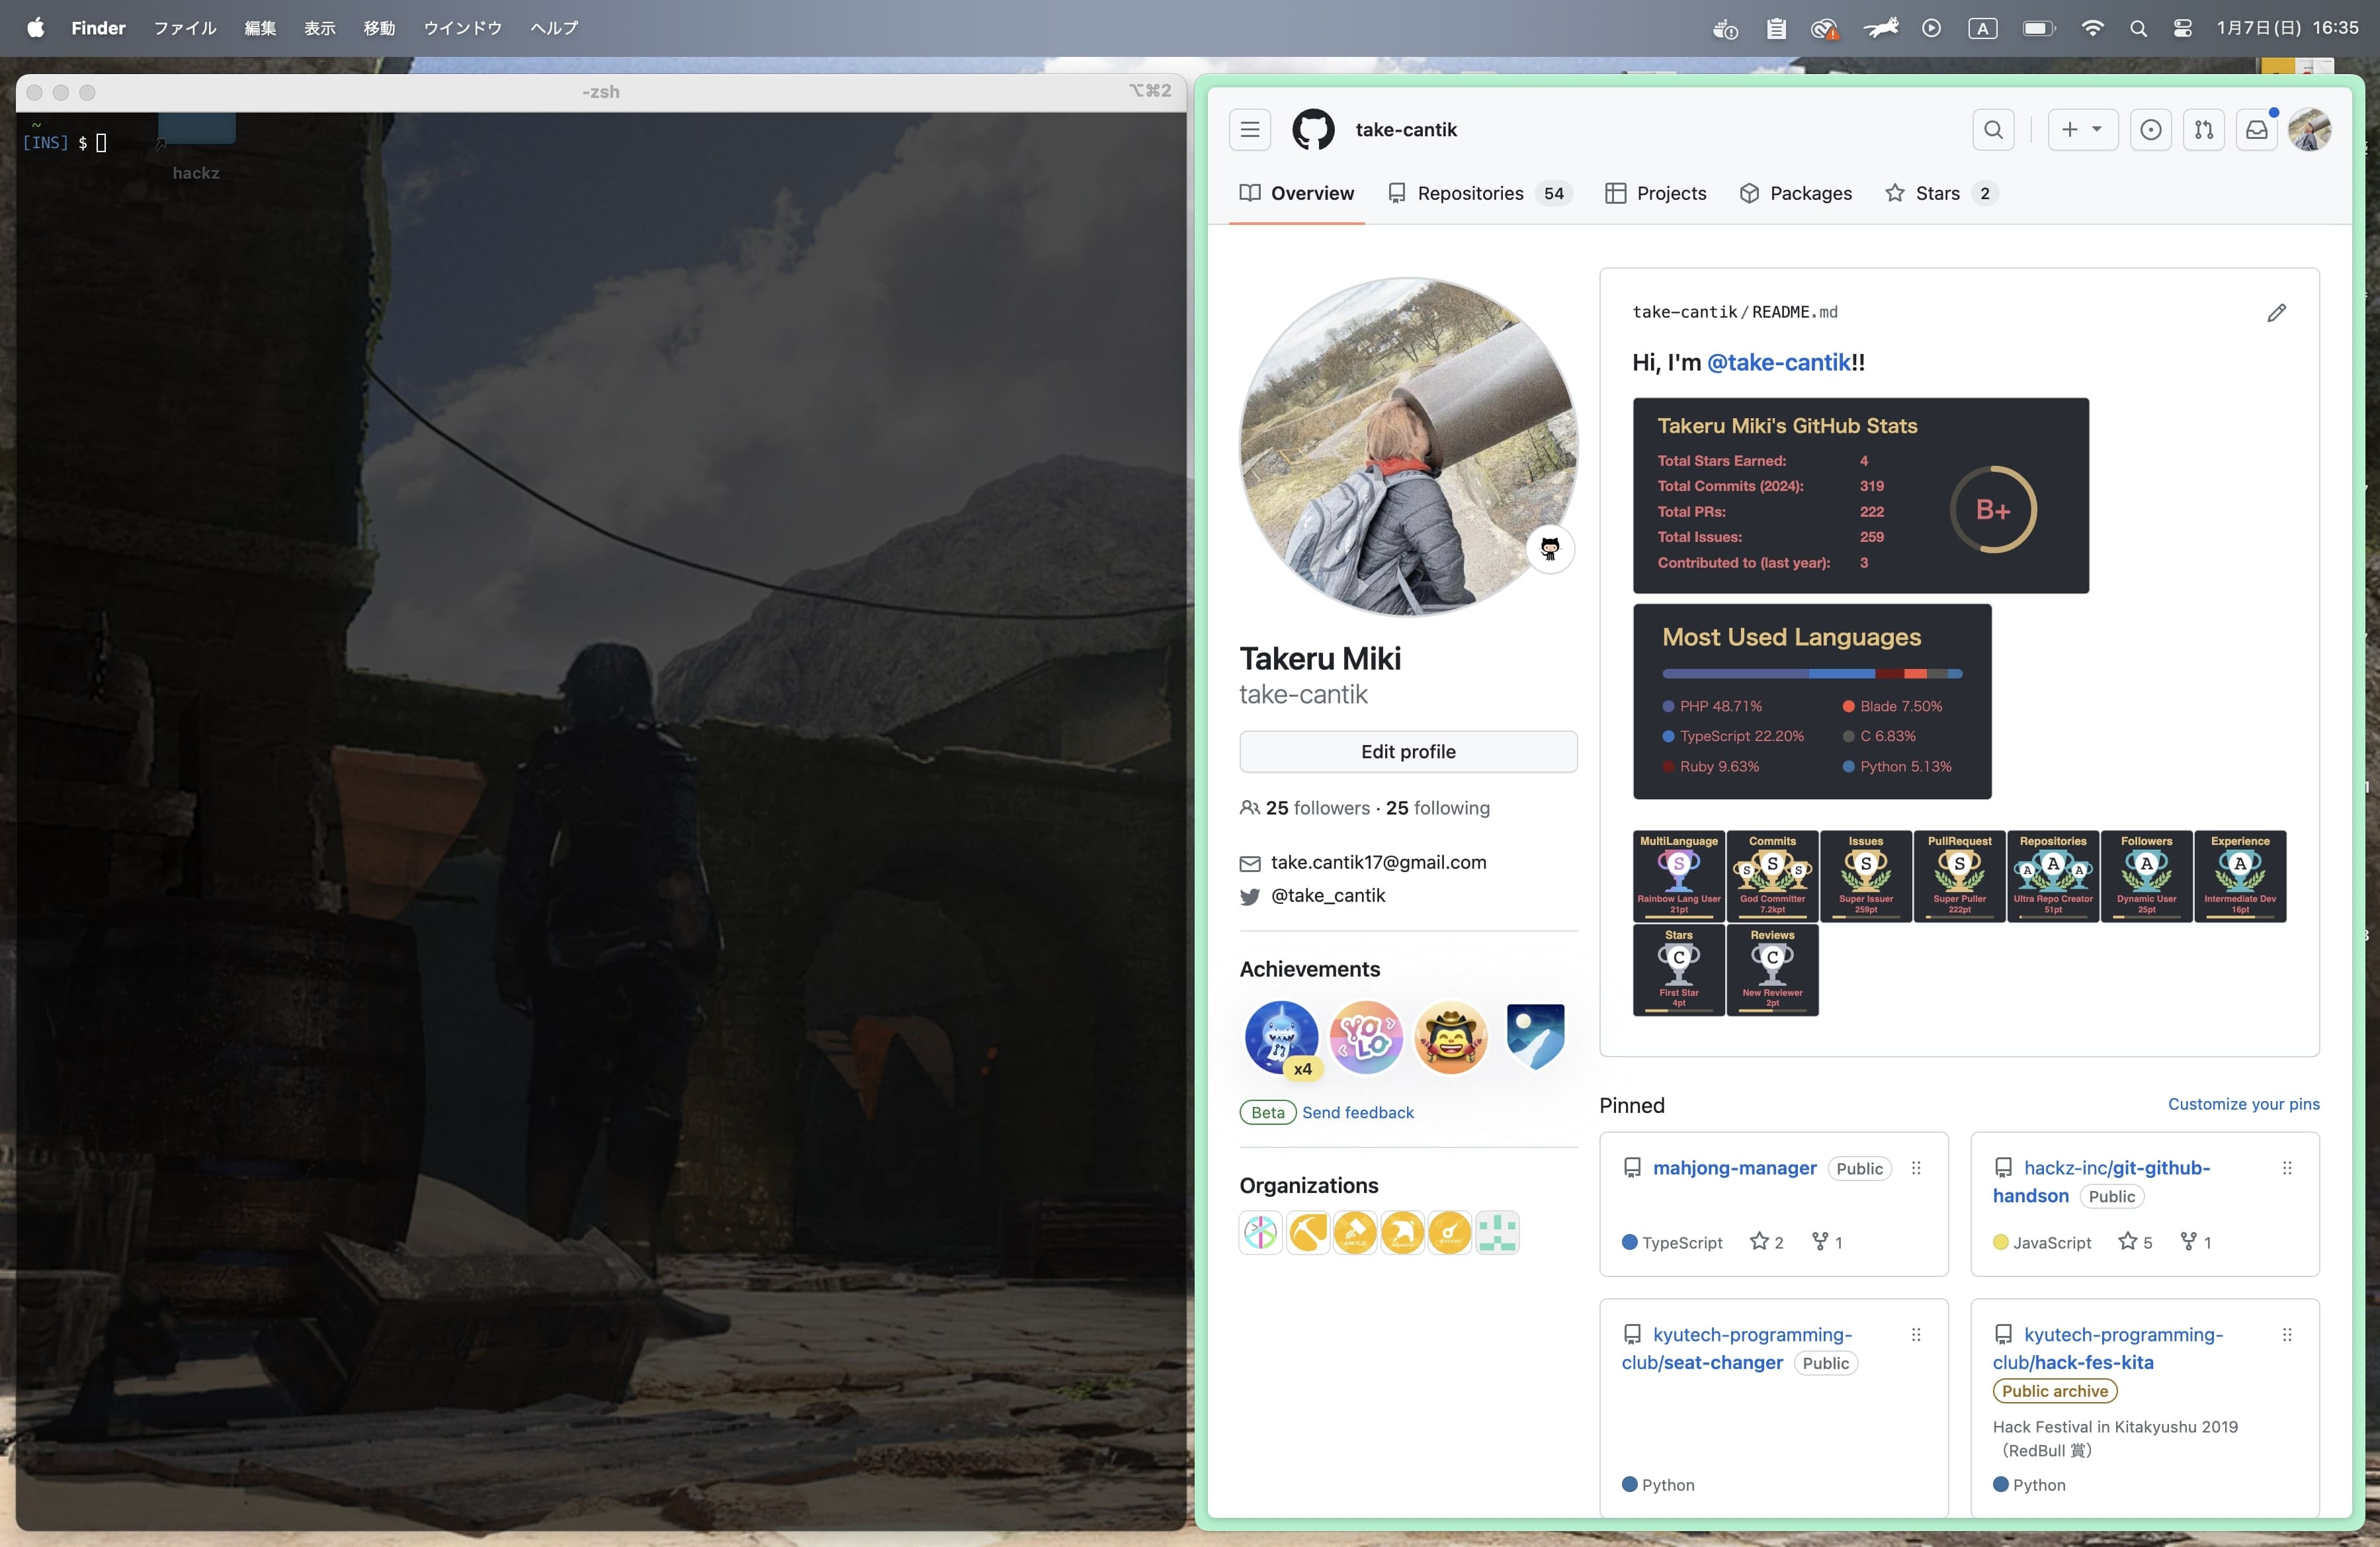This screenshot has height=1547, width=2380.
Task: Click the Reviews trophy badge
Action: (x=1772, y=970)
